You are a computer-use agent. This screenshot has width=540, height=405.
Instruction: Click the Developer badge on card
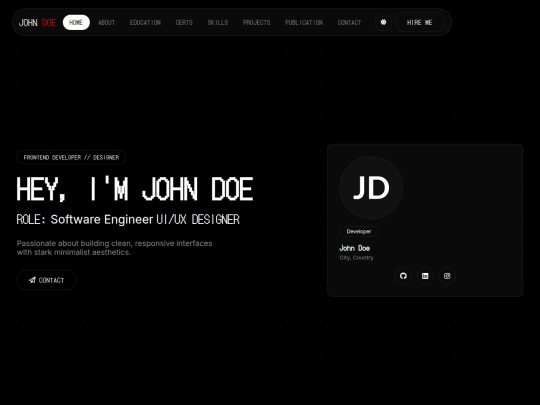point(359,231)
